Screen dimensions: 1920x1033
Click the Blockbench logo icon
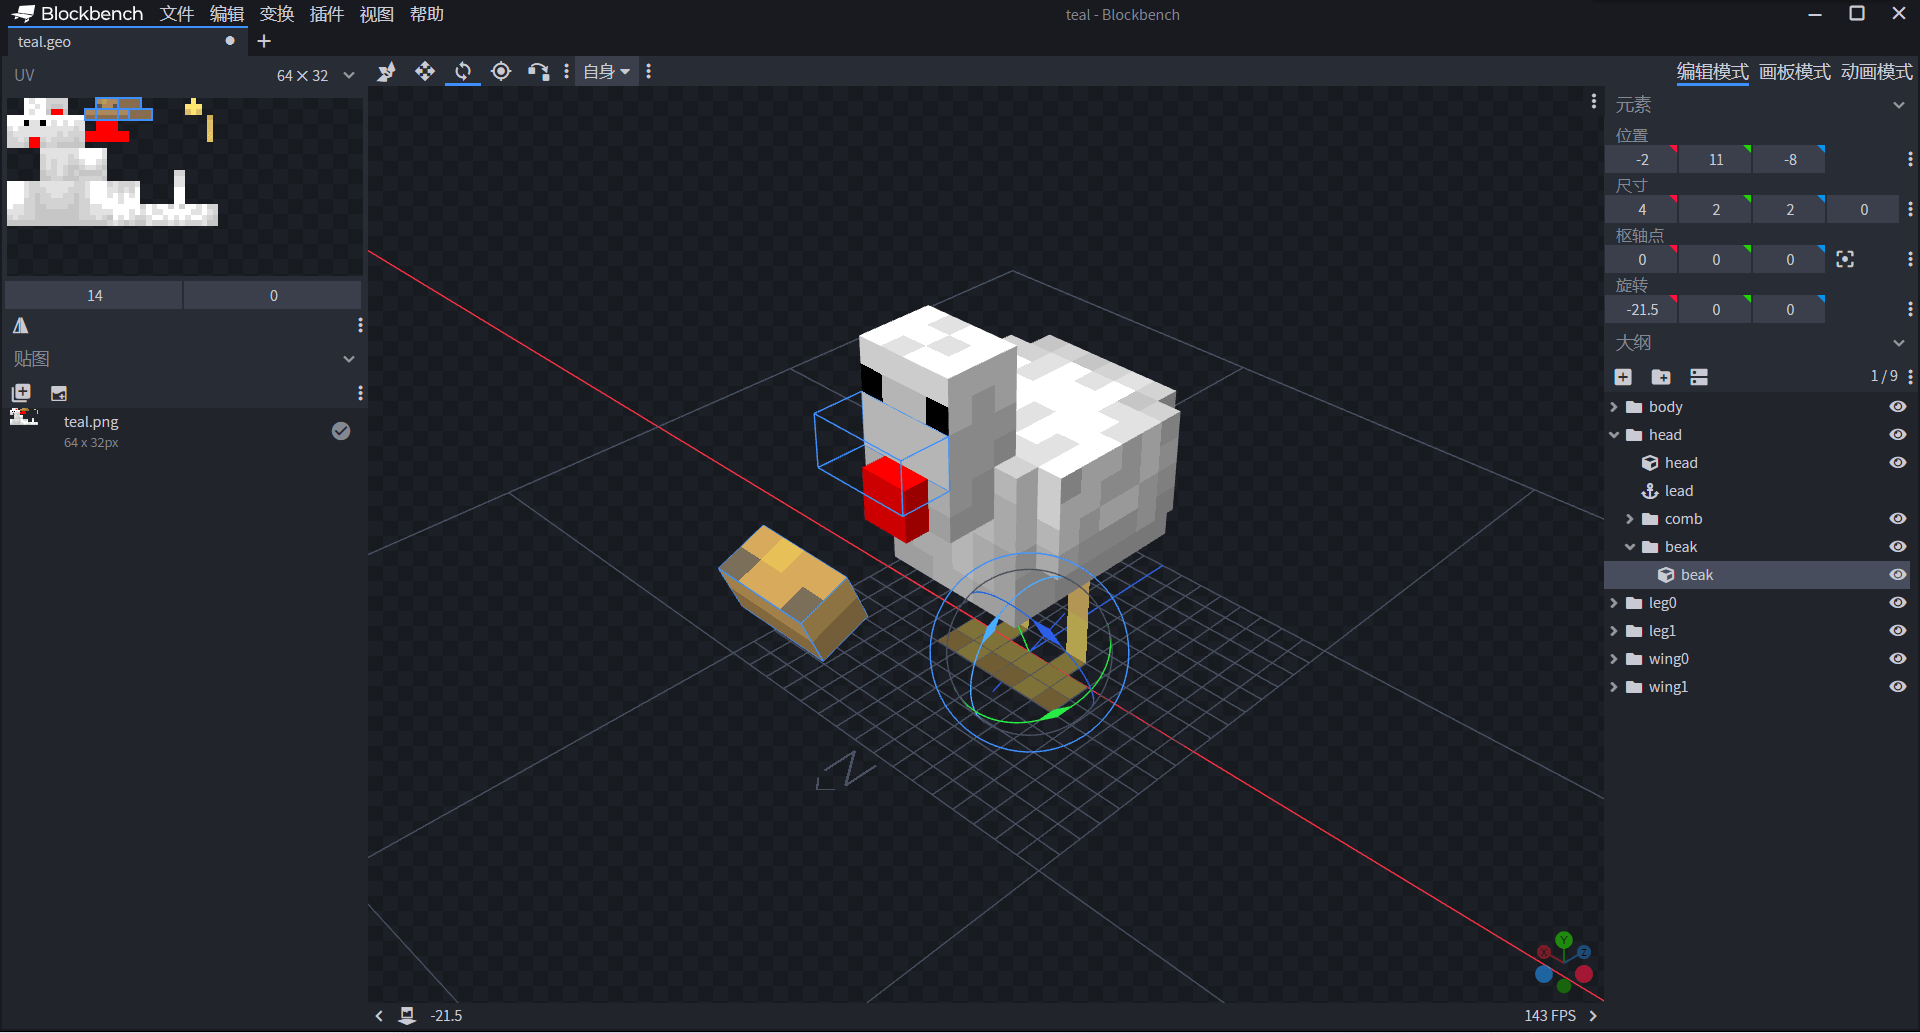[x=23, y=14]
